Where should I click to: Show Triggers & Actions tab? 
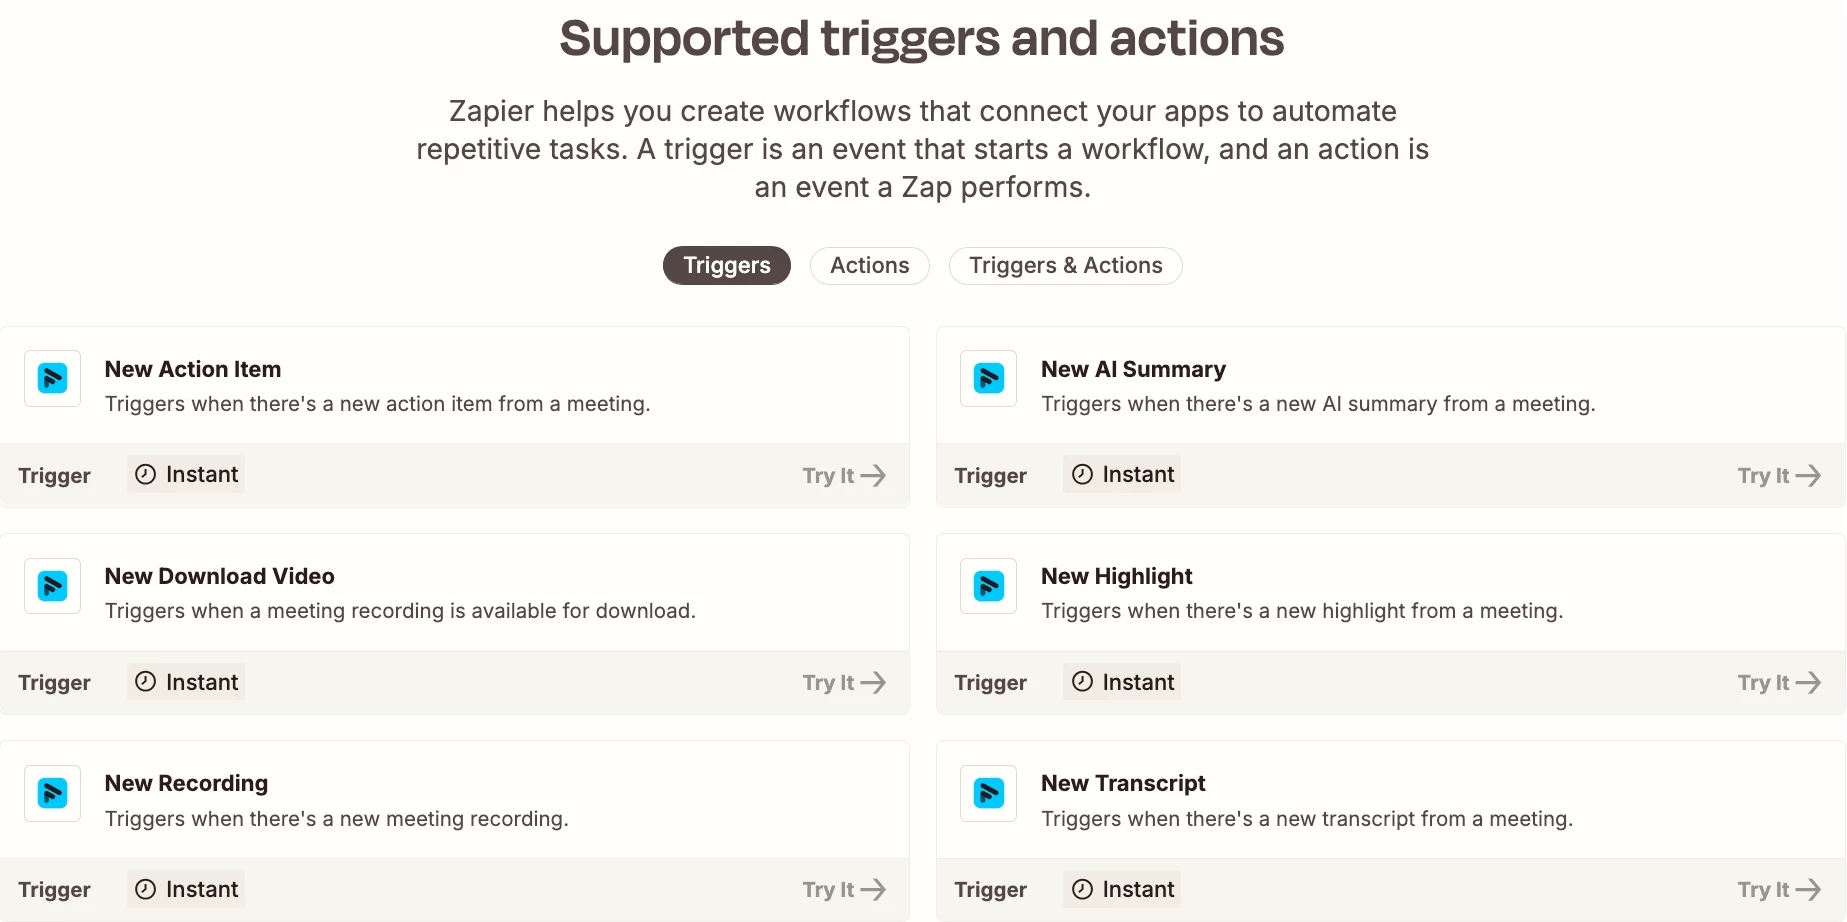tap(1065, 265)
